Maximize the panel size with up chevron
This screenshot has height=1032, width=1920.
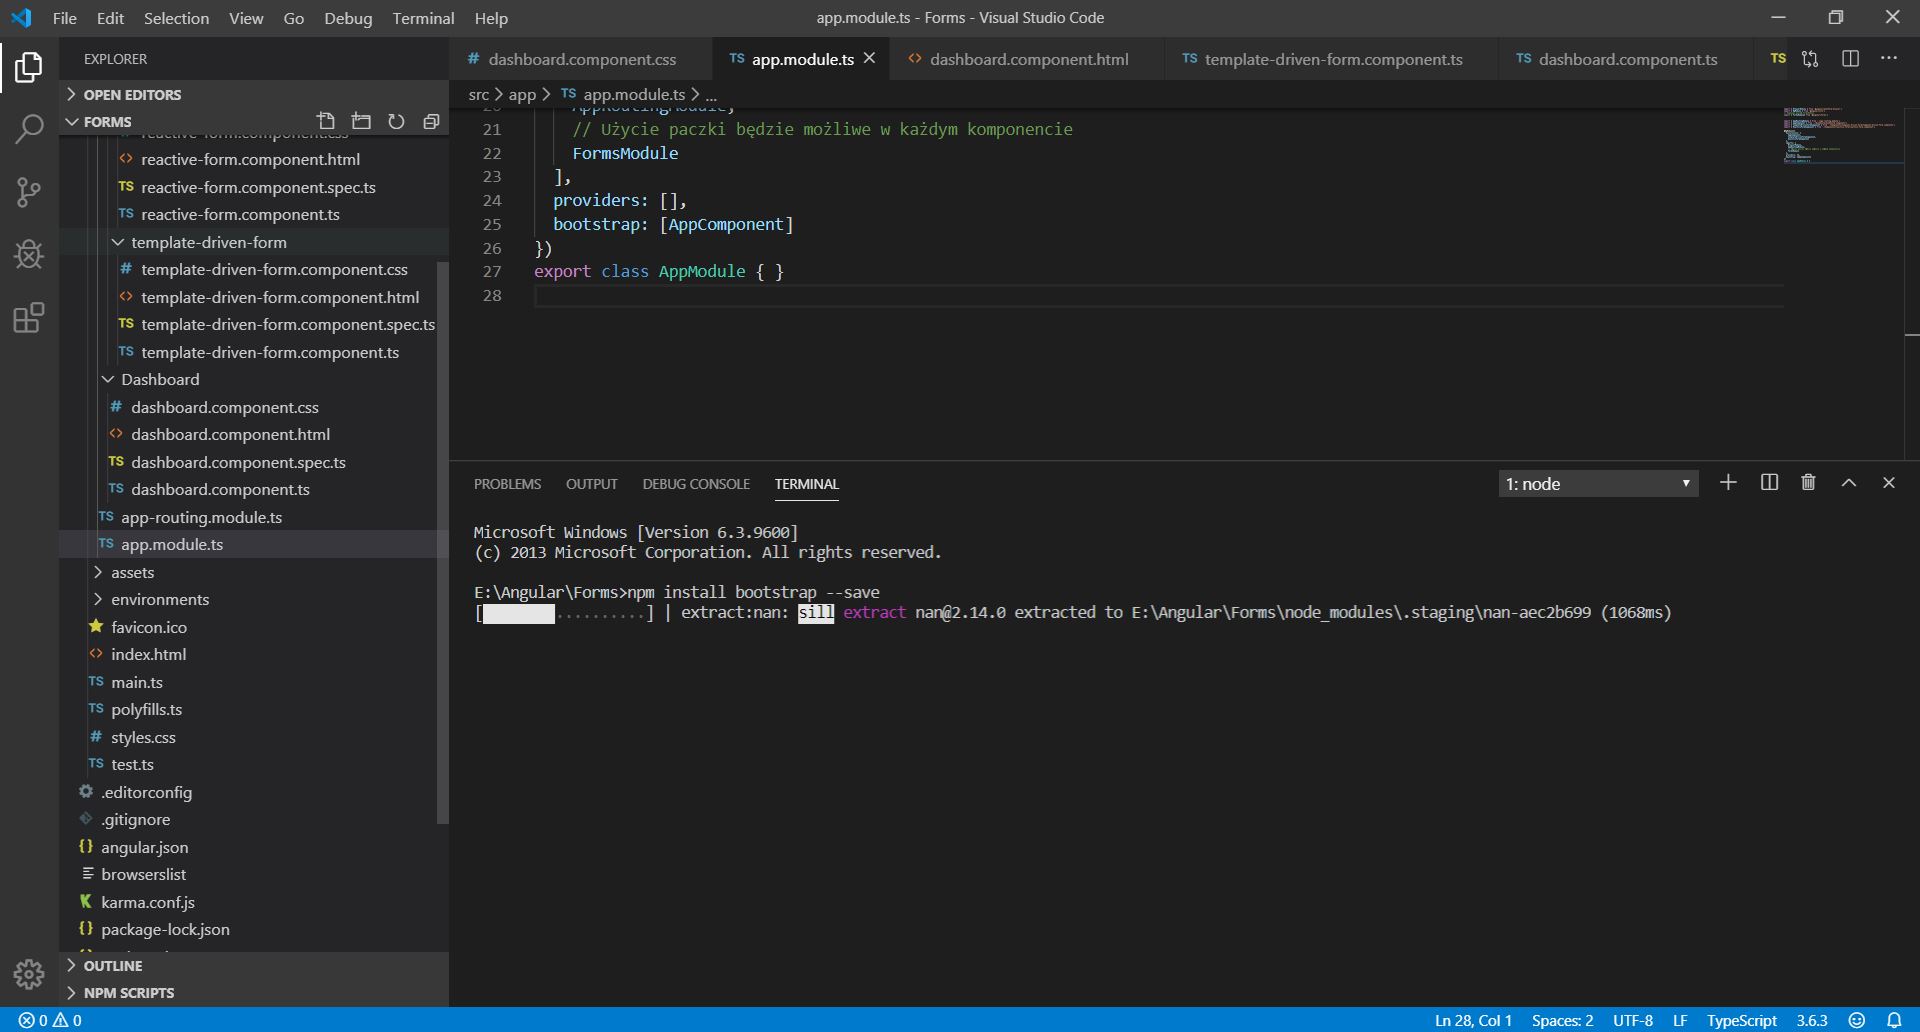pos(1849,483)
